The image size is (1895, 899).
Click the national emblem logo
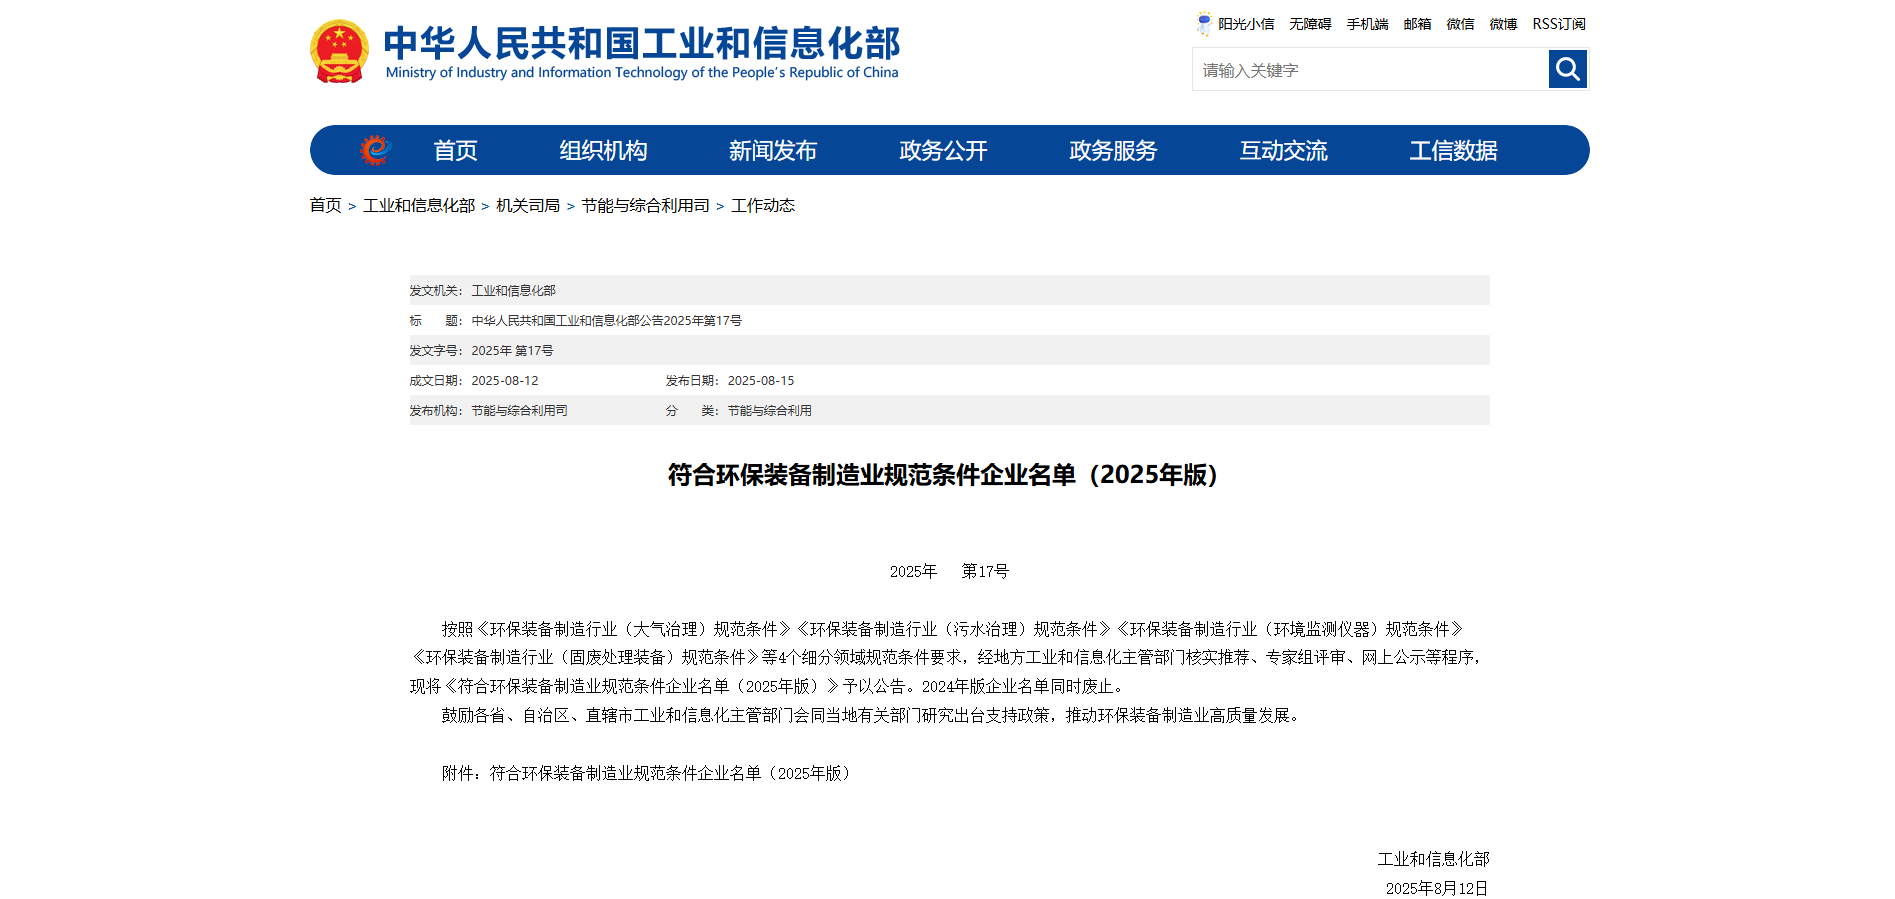click(339, 51)
